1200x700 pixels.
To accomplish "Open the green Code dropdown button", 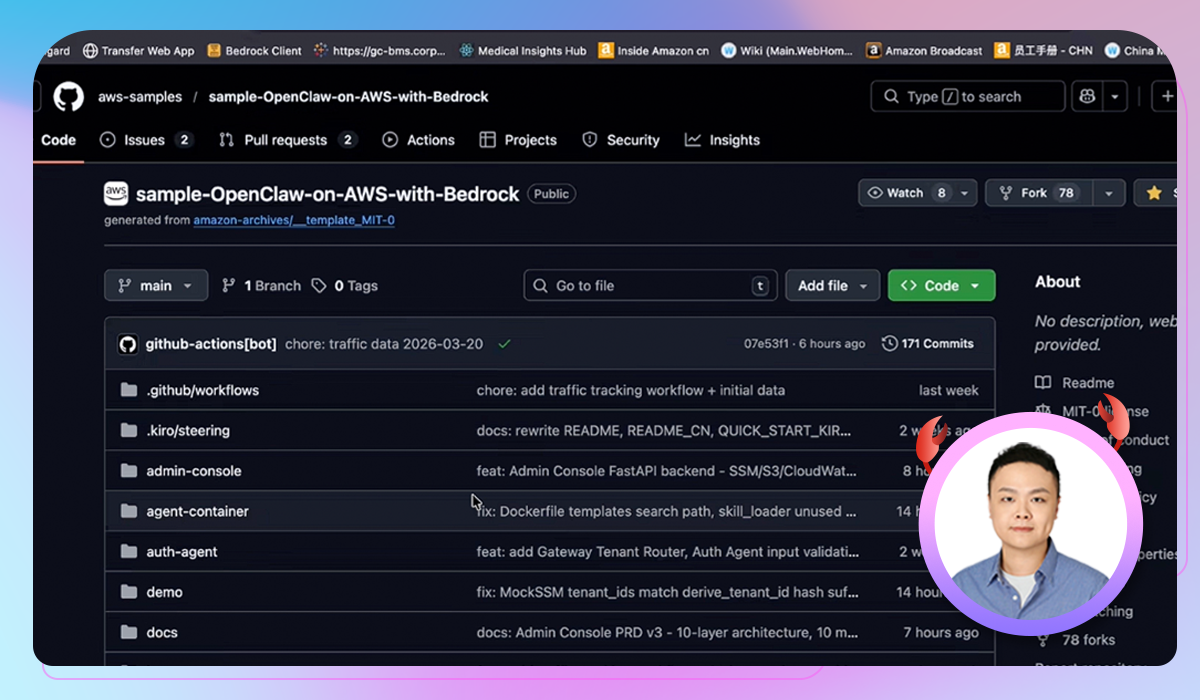I will pos(941,286).
